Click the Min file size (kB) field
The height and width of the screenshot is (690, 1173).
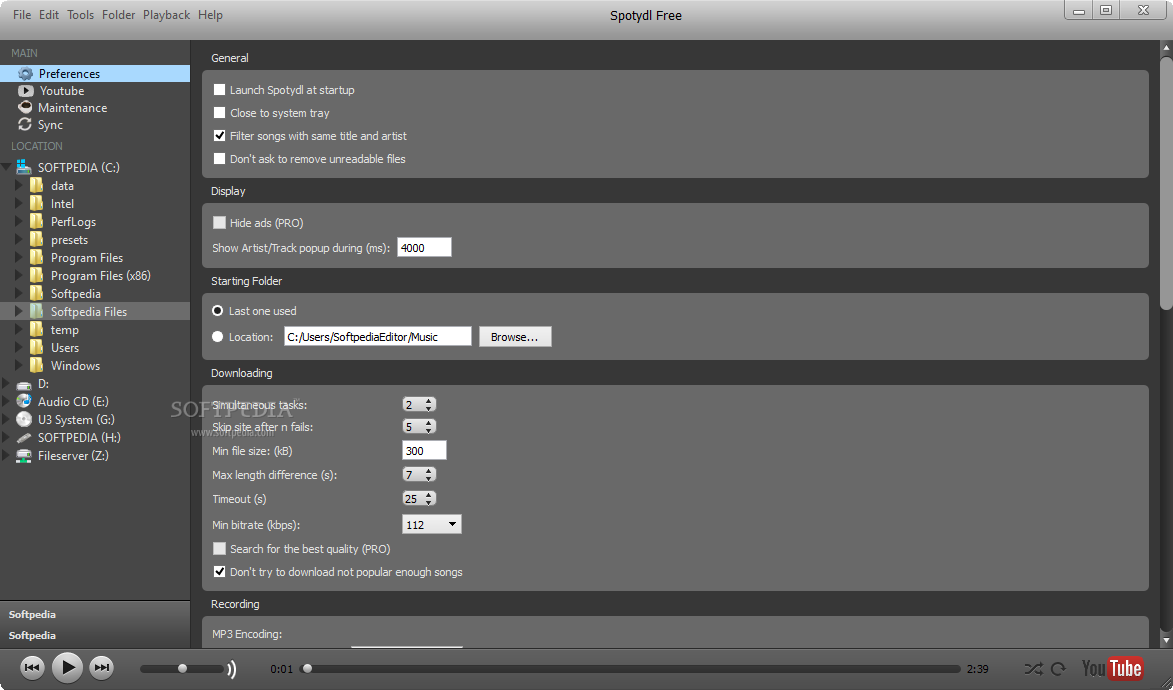click(424, 451)
